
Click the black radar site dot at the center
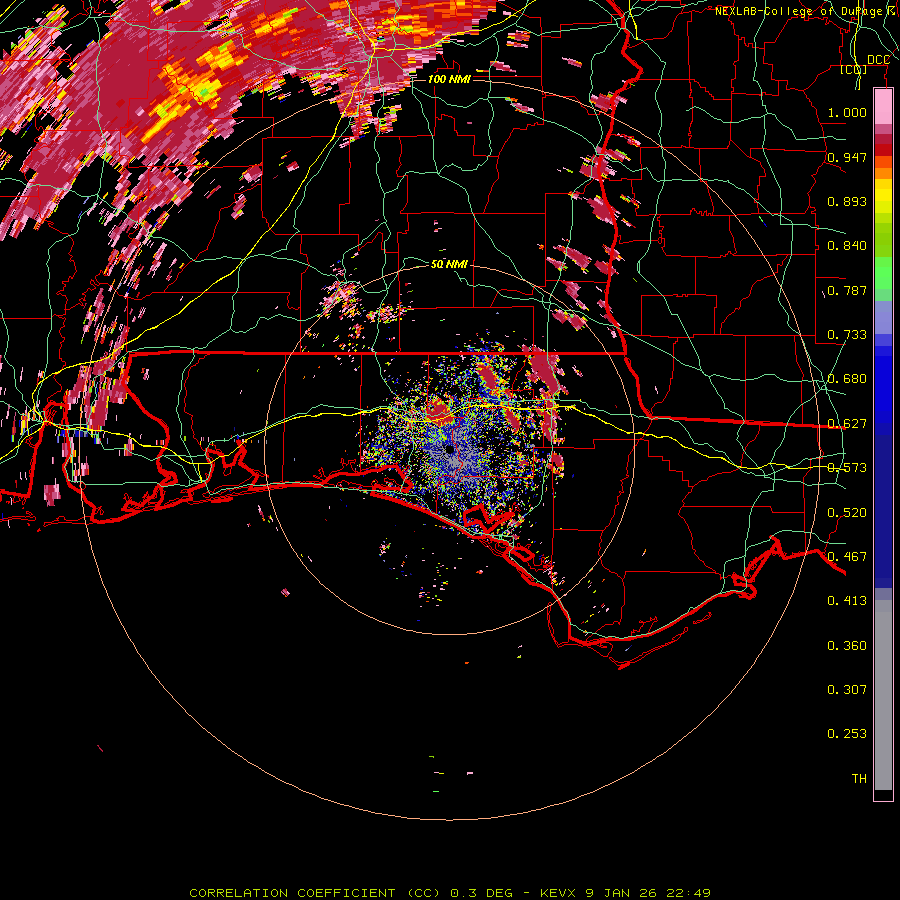tap(449, 449)
